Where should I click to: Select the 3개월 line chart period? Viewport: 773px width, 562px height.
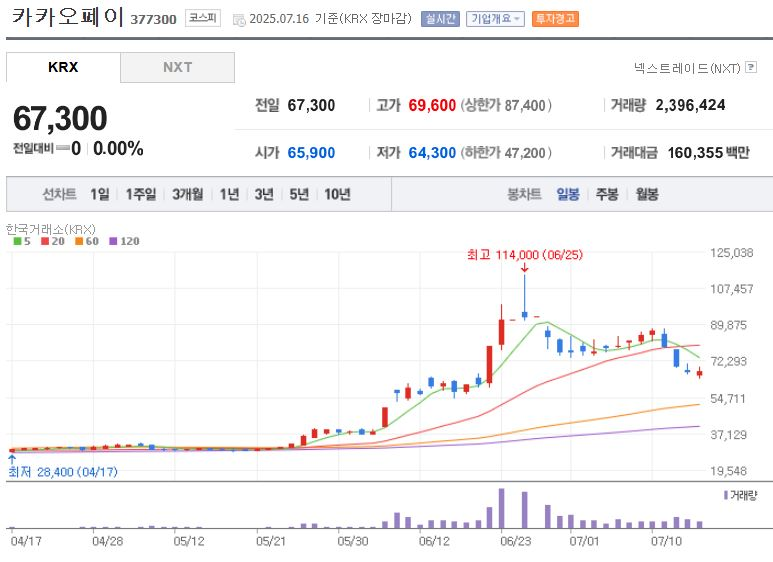[x=187, y=194]
